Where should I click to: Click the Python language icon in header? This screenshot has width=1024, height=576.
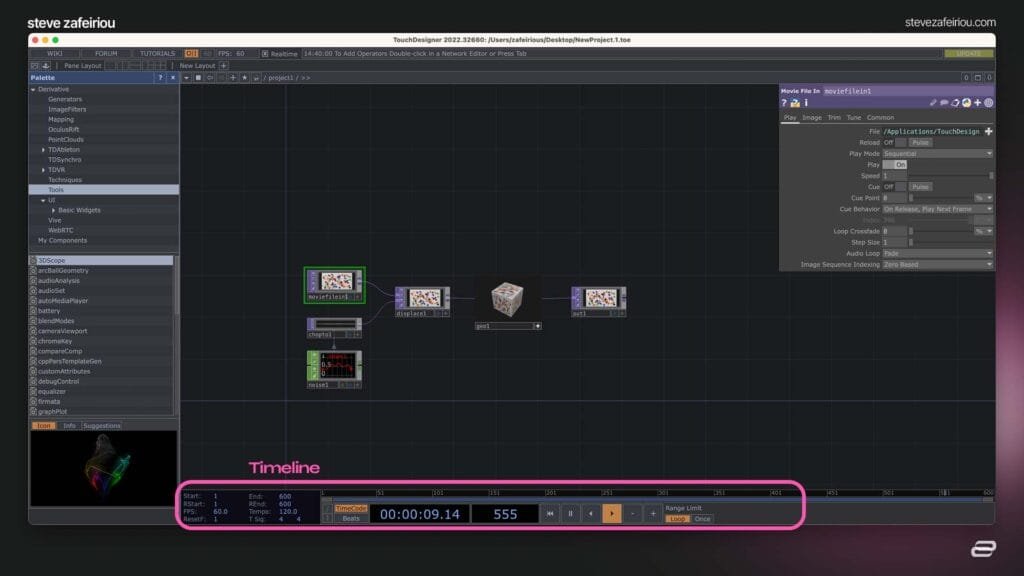click(966, 103)
